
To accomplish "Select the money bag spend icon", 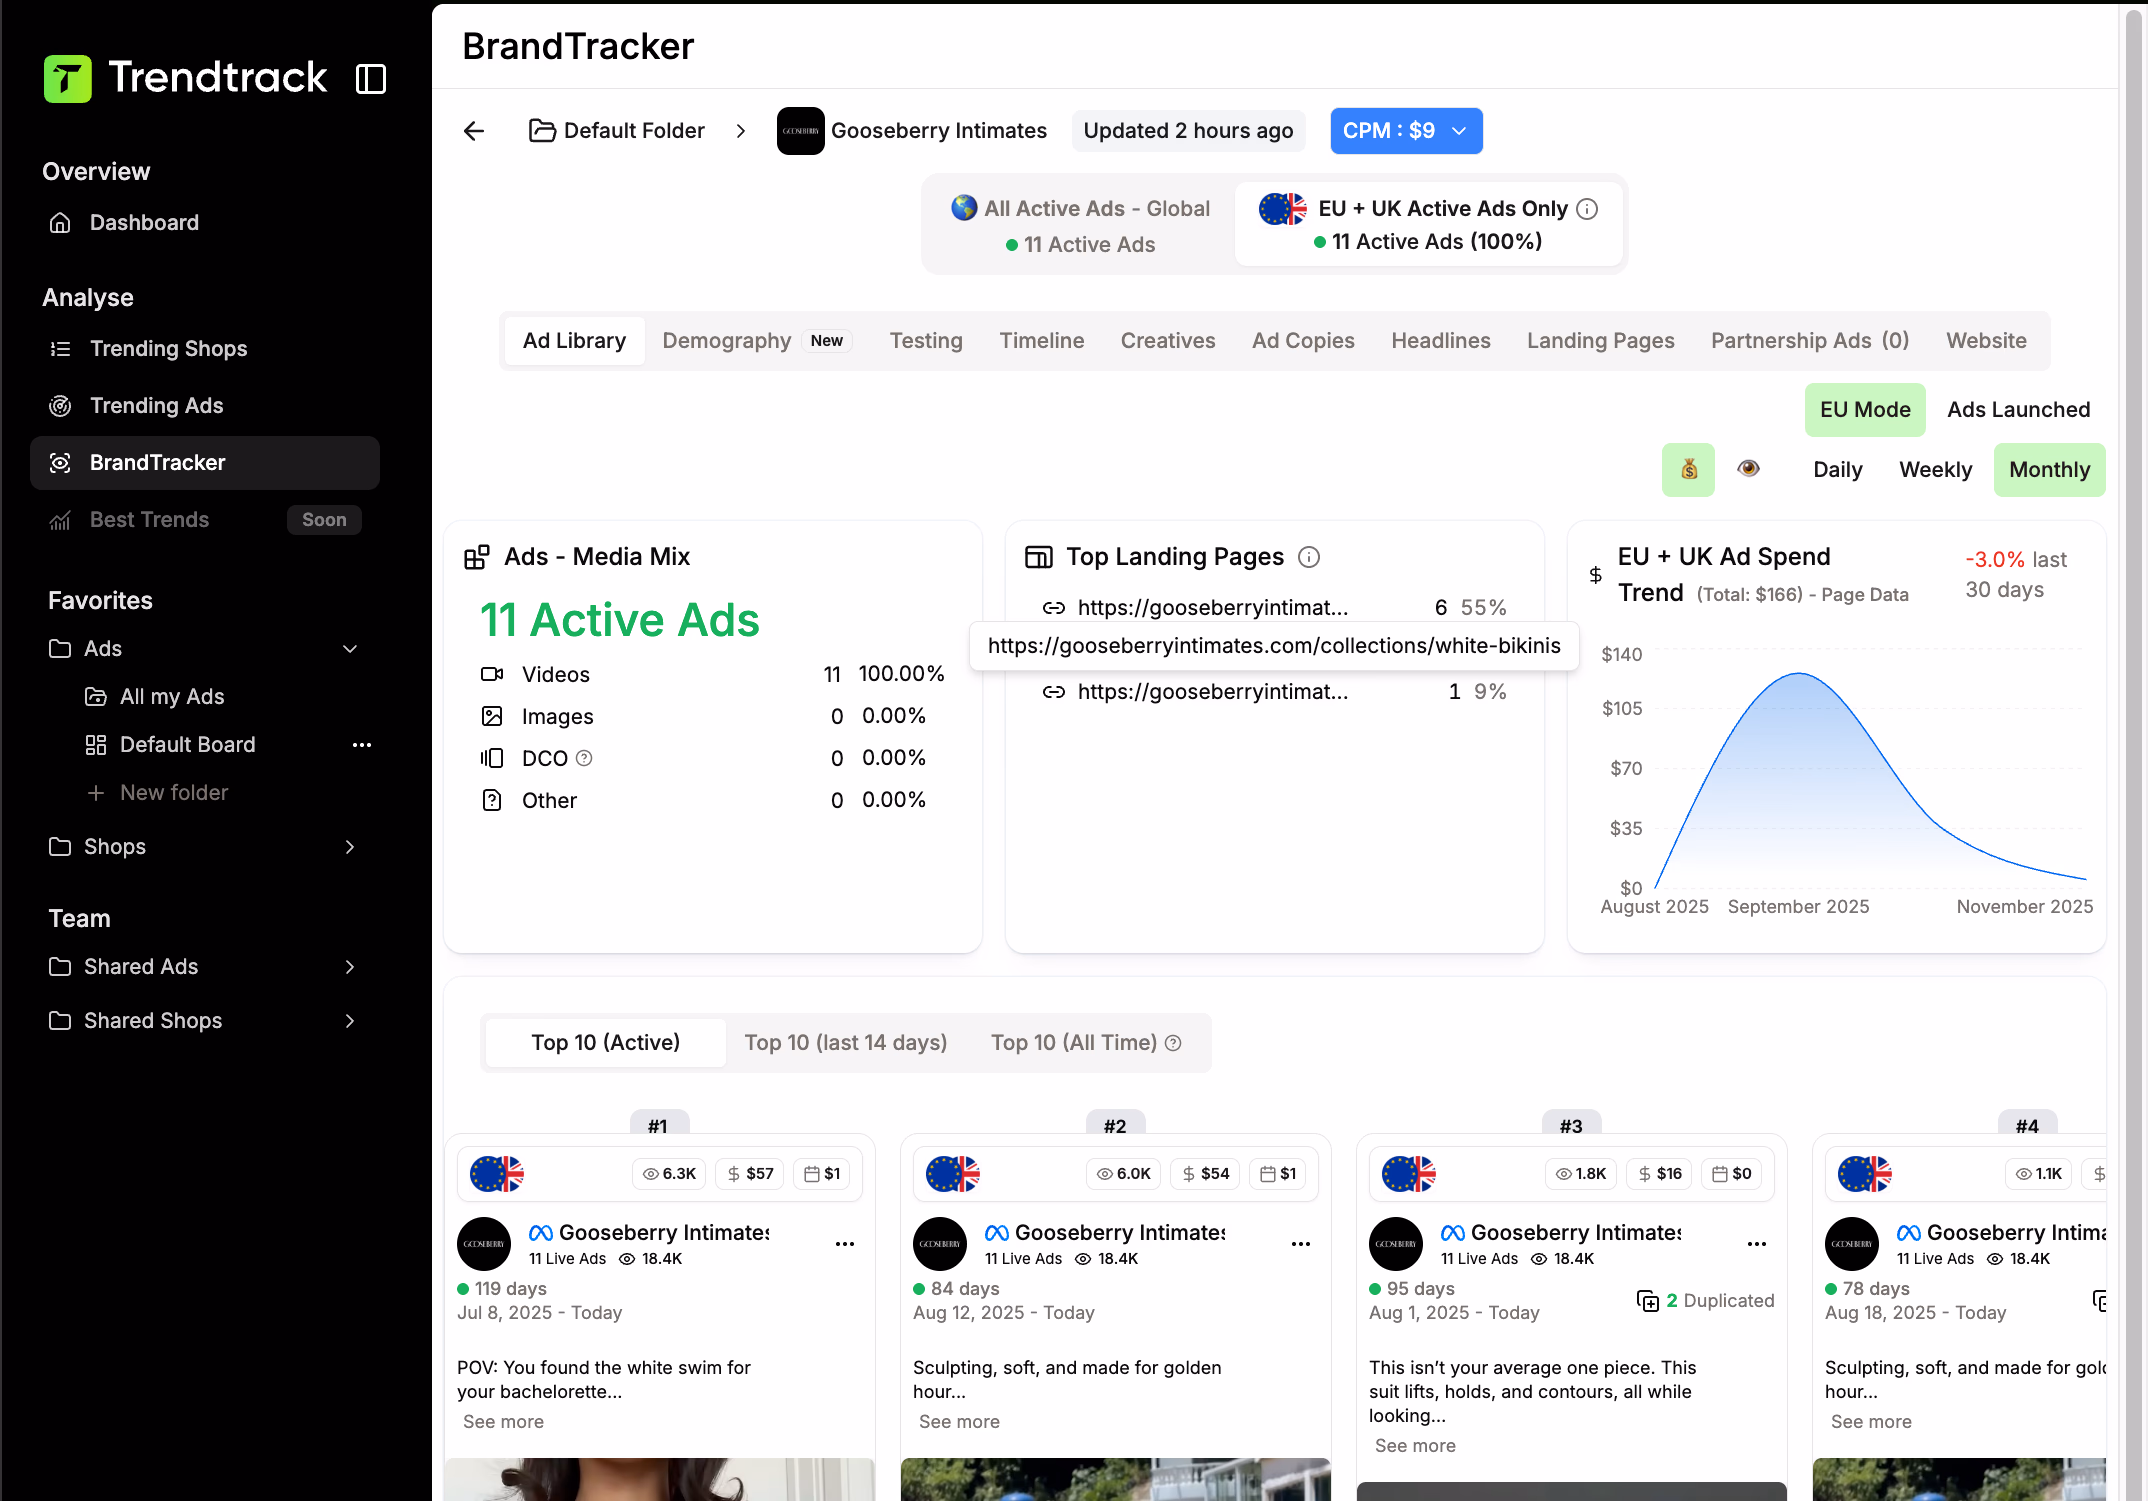I will click(1687, 469).
